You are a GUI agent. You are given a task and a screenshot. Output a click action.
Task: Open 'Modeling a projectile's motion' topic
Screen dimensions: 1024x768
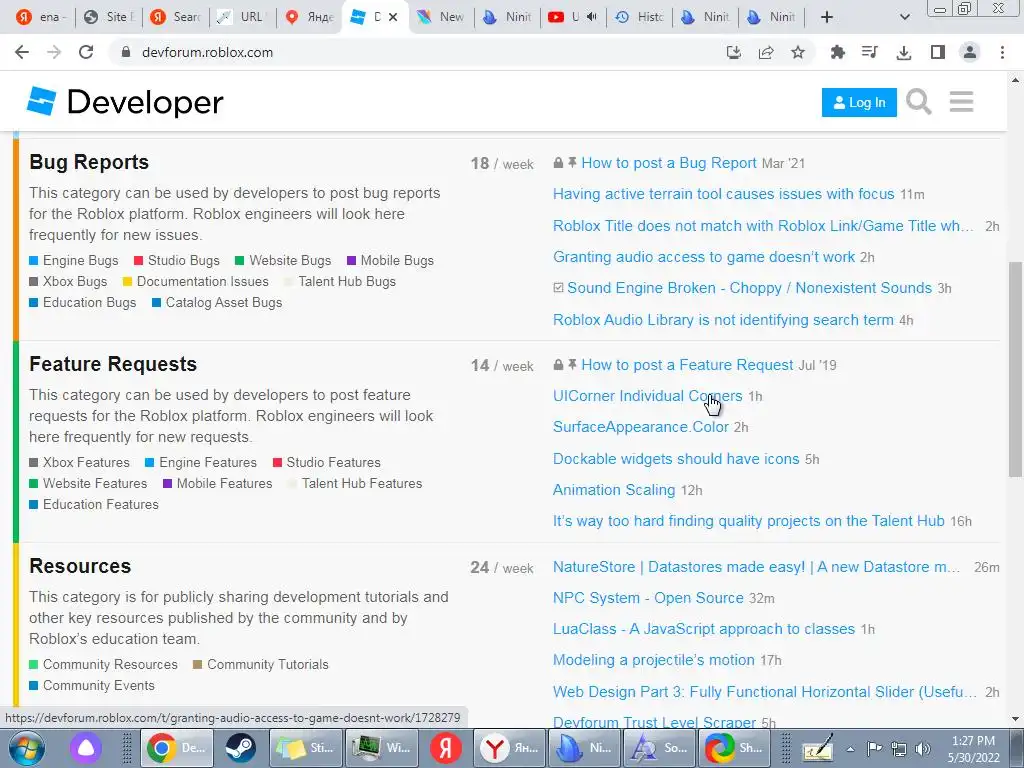(x=654, y=660)
